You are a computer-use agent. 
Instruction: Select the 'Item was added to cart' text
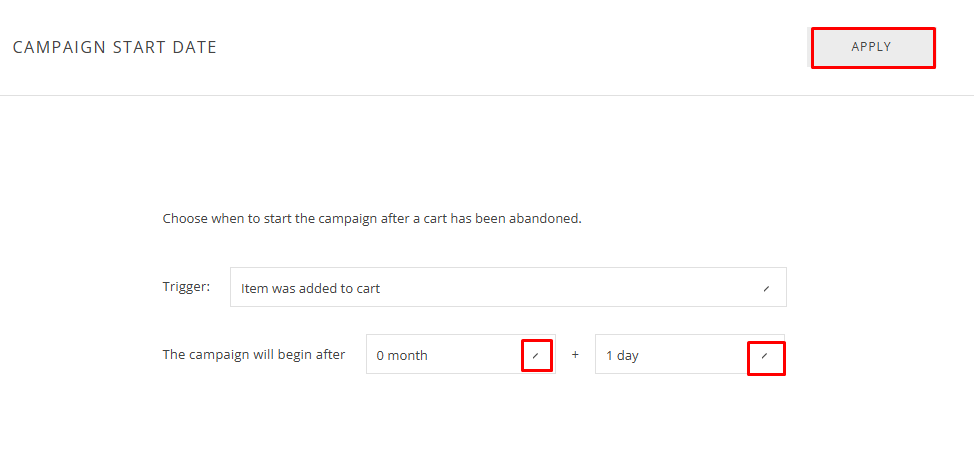pyautogui.click(x=310, y=288)
